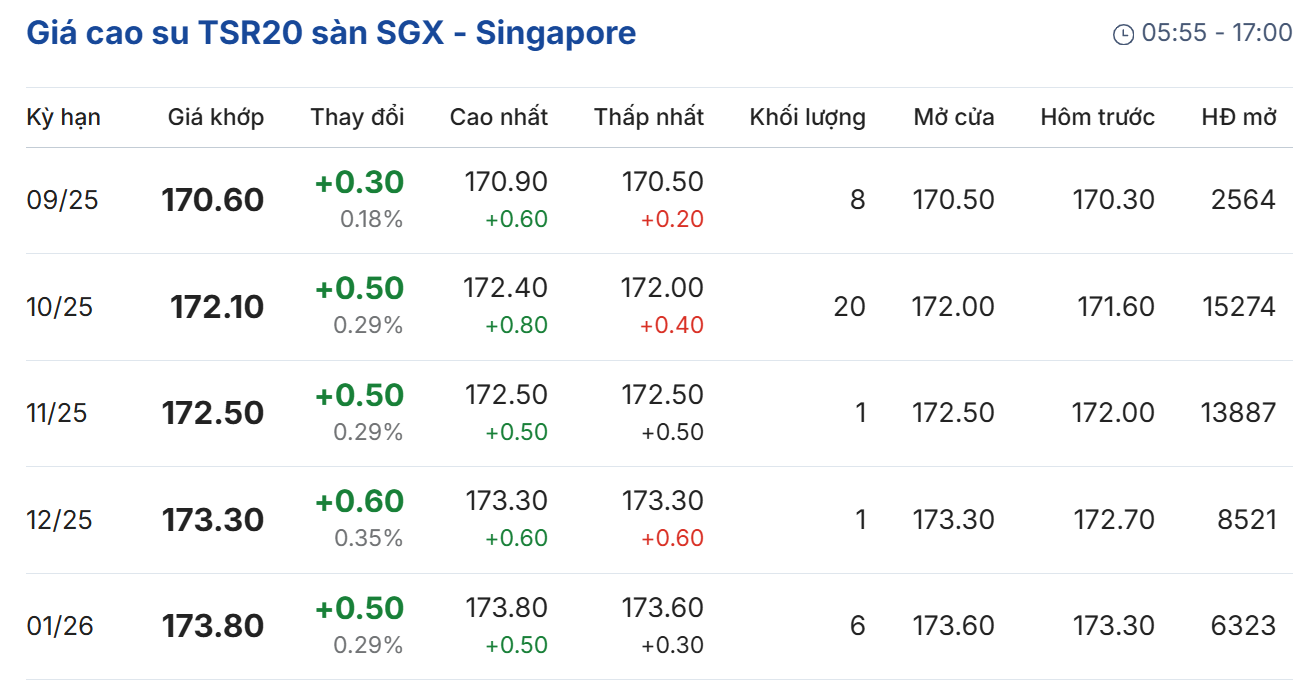Select the 09/25 contract row
Screen dimensions: 1310x682
(x=62, y=200)
